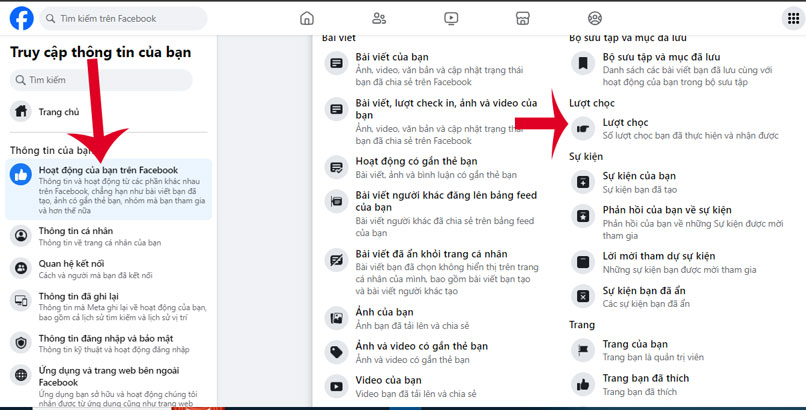
Task: Focus the Tìm kiếm trên Facebook search box
Action: [123, 18]
